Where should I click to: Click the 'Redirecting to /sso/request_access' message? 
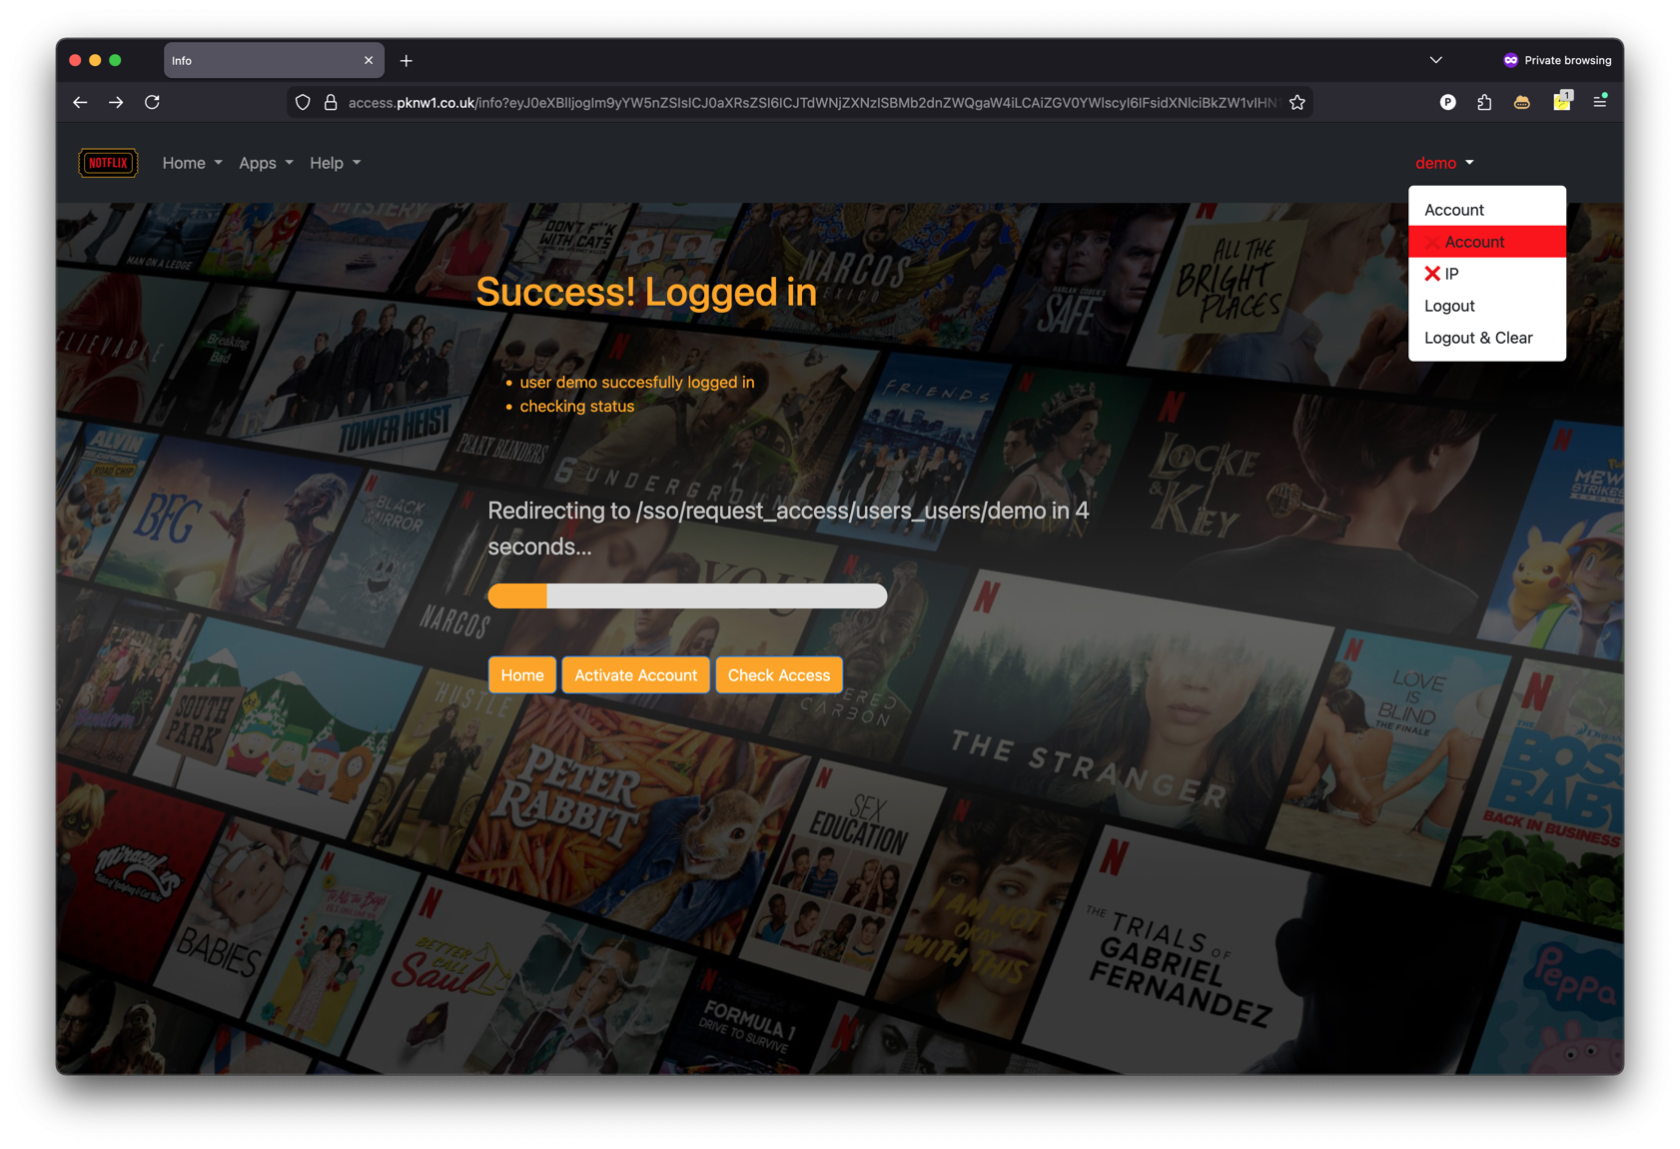click(788, 528)
